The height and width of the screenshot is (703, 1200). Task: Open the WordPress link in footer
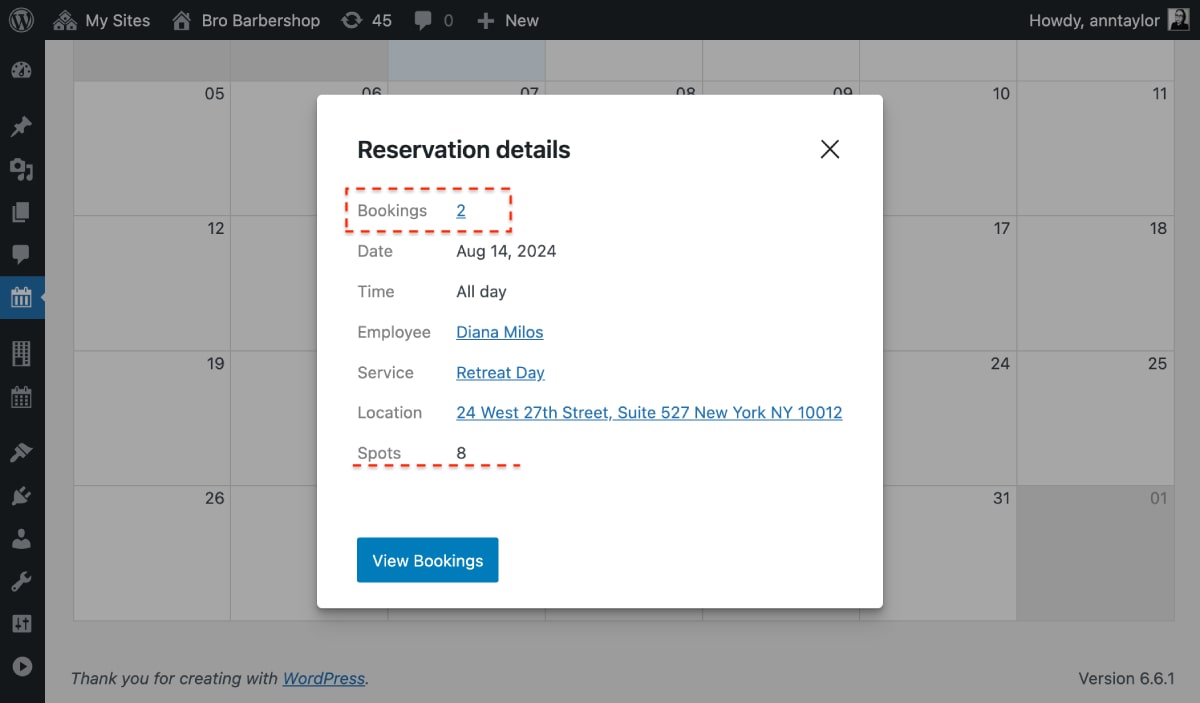click(x=324, y=678)
